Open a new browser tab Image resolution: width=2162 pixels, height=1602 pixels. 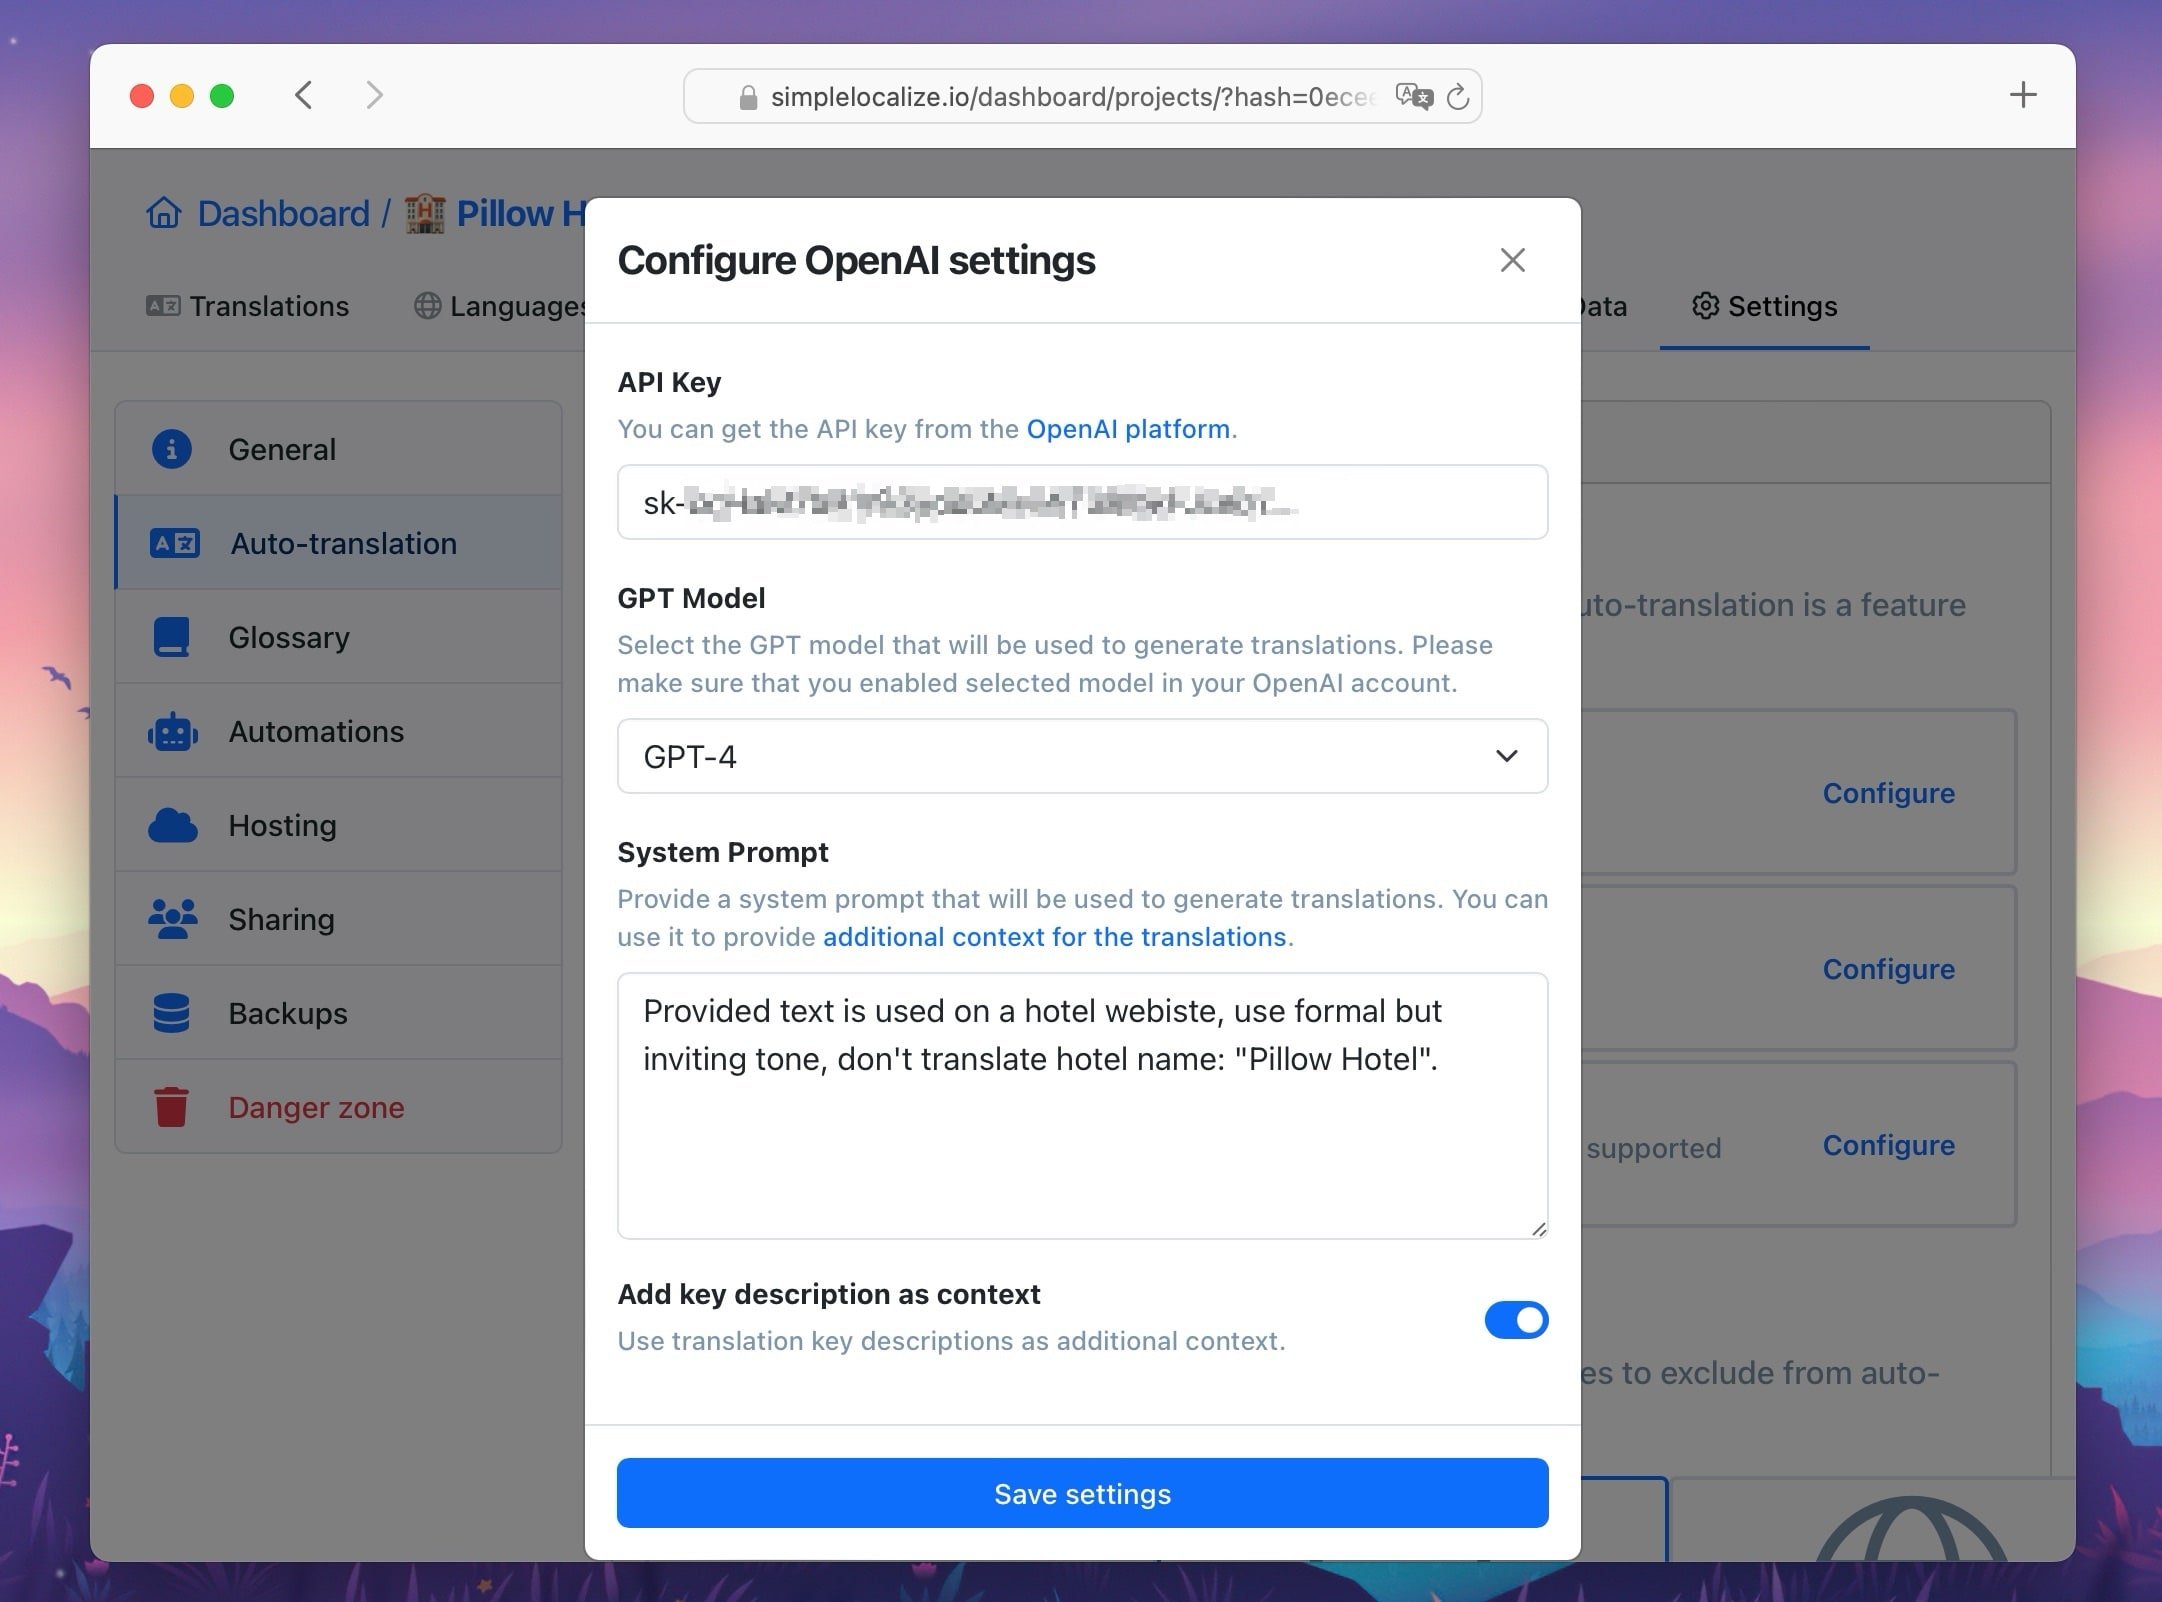[x=2023, y=95]
